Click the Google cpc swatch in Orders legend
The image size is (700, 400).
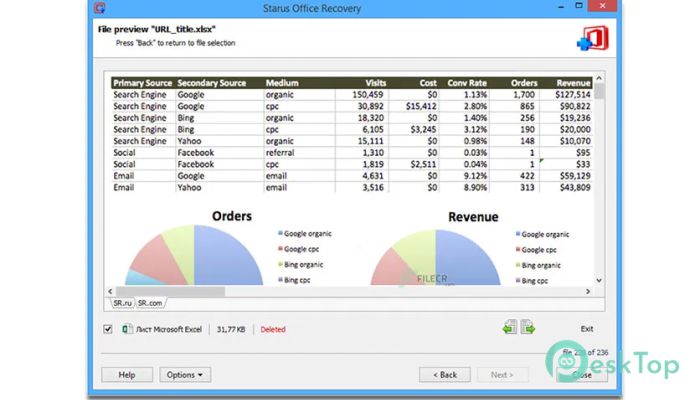280,249
